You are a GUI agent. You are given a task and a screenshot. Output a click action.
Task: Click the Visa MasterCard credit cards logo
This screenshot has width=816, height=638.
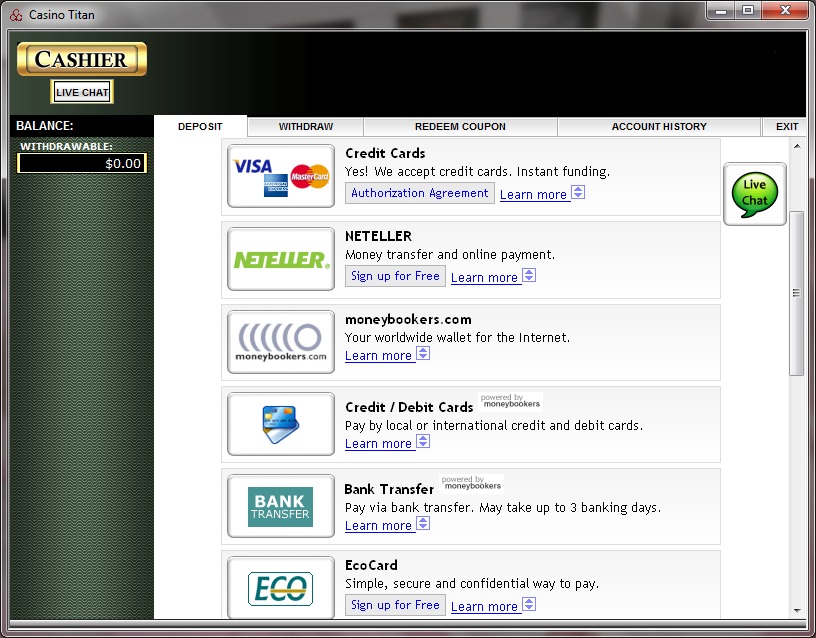click(x=281, y=176)
